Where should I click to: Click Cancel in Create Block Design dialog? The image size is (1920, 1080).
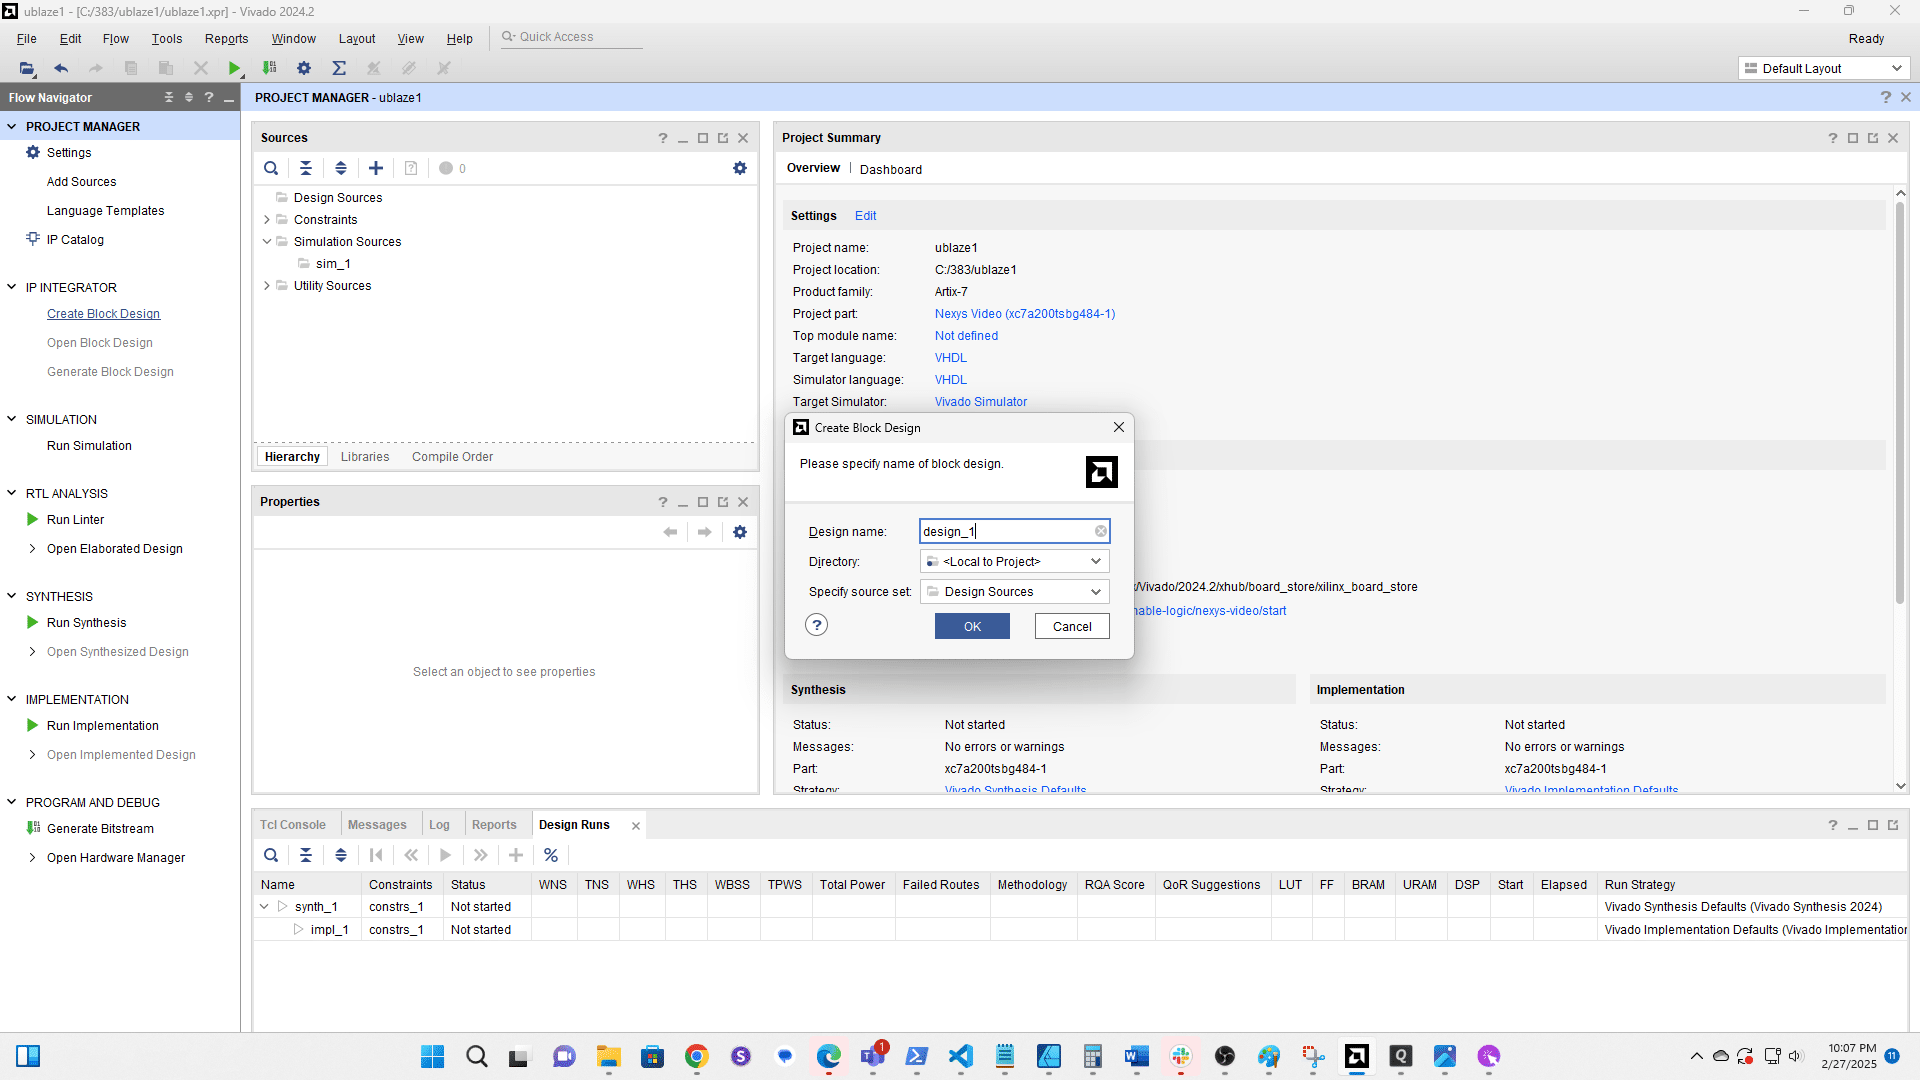(1071, 626)
